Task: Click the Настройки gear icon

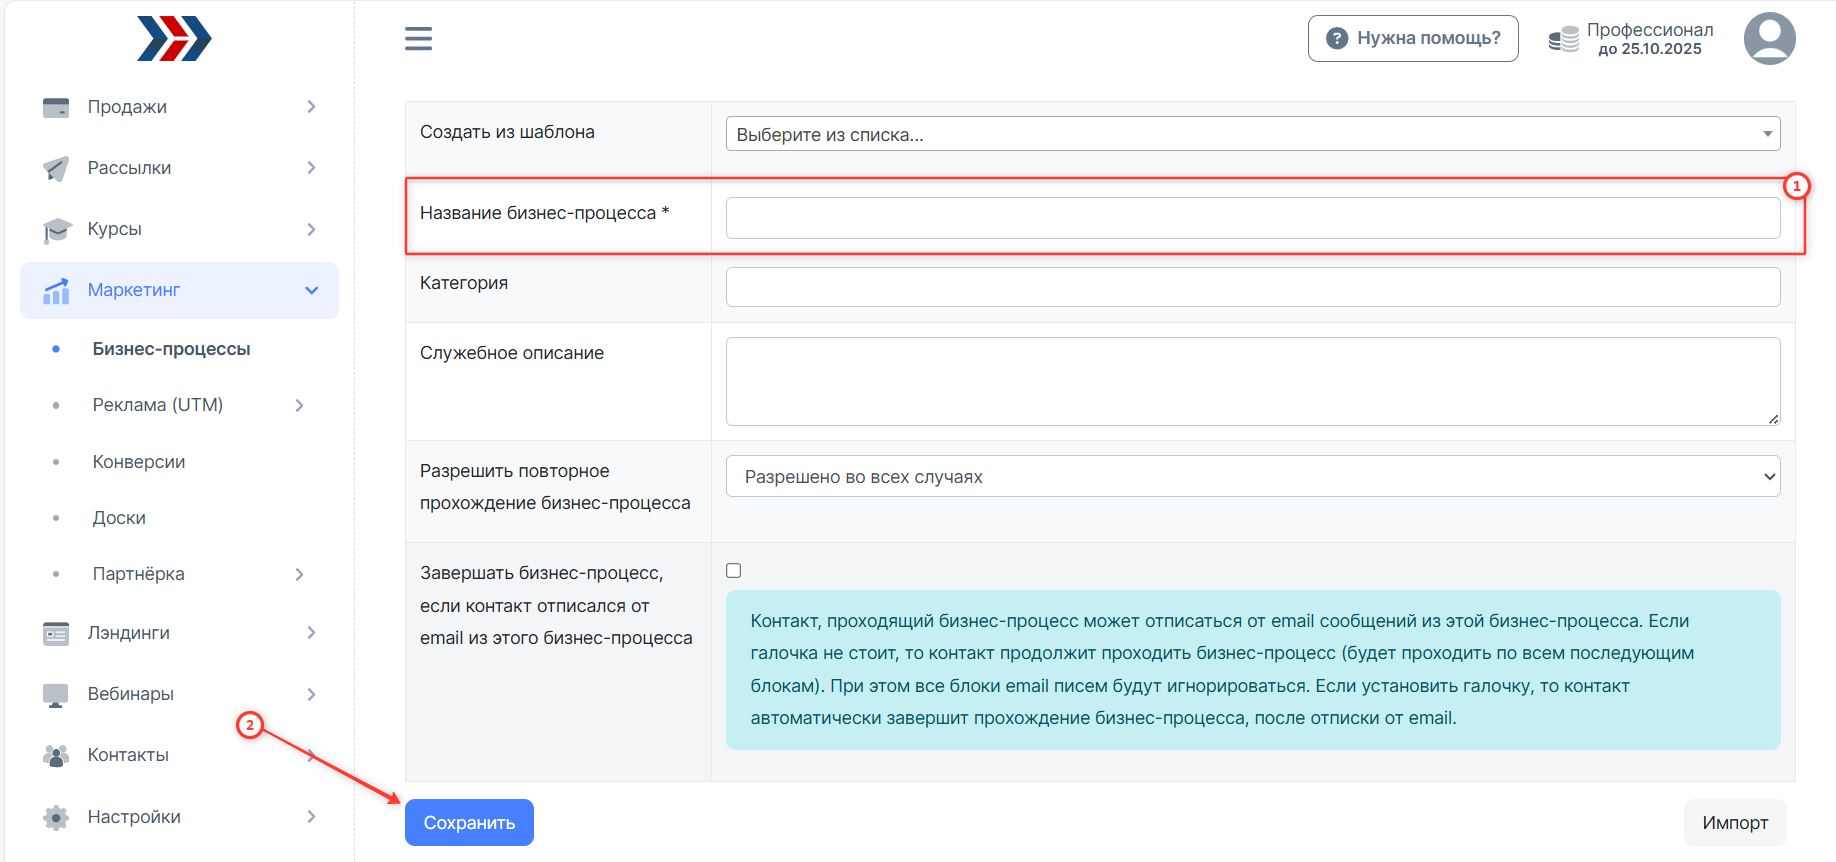Action: pos(56,817)
